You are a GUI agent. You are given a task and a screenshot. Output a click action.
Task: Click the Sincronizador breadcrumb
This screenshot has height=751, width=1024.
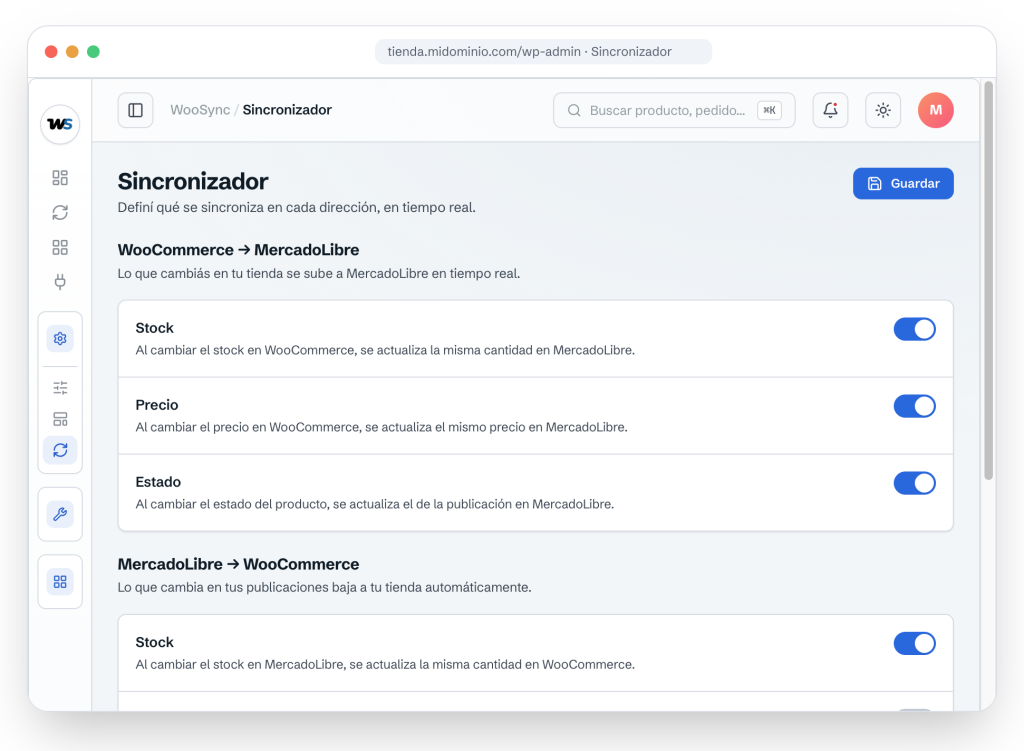pyautogui.click(x=287, y=110)
